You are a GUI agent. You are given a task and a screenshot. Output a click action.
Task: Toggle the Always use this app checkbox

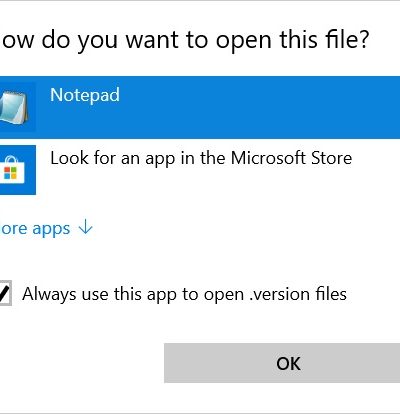click(x=5, y=293)
